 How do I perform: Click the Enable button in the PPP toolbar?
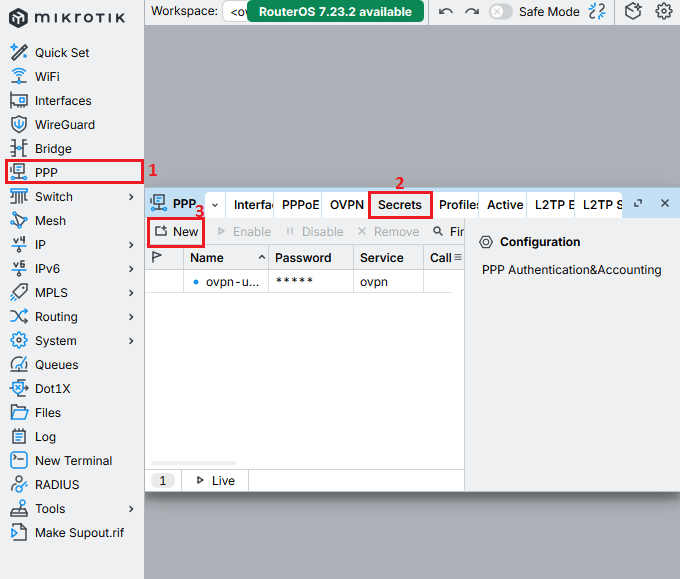point(244,232)
